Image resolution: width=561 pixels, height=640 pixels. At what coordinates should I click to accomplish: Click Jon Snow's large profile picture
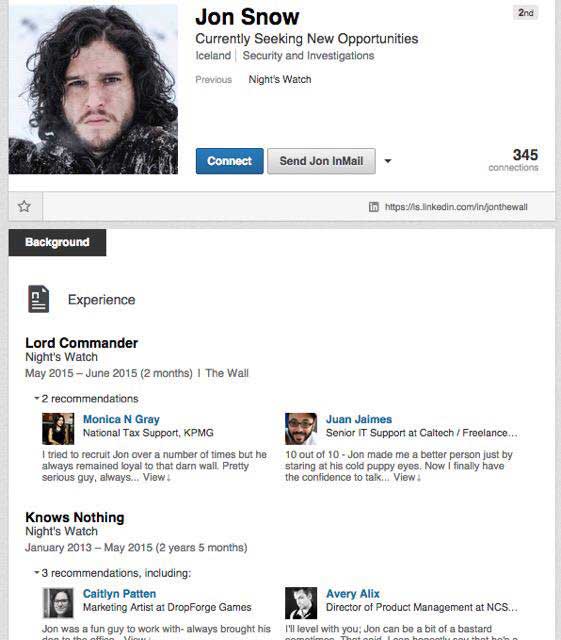click(x=93, y=87)
